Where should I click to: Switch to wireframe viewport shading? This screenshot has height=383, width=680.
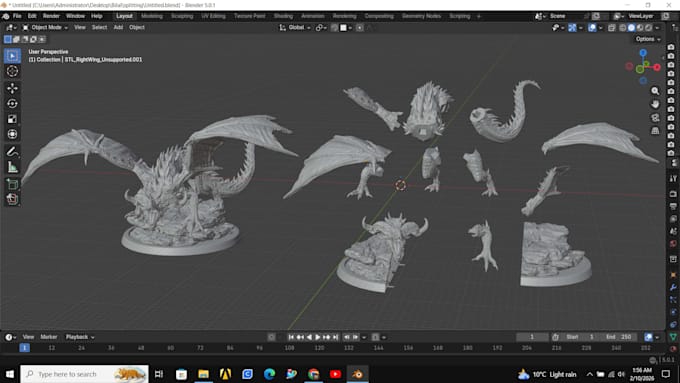click(x=623, y=28)
